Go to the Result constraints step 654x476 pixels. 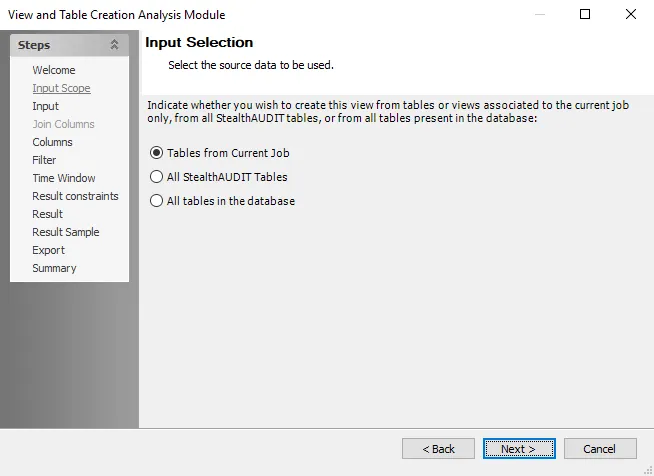tap(75, 196)
